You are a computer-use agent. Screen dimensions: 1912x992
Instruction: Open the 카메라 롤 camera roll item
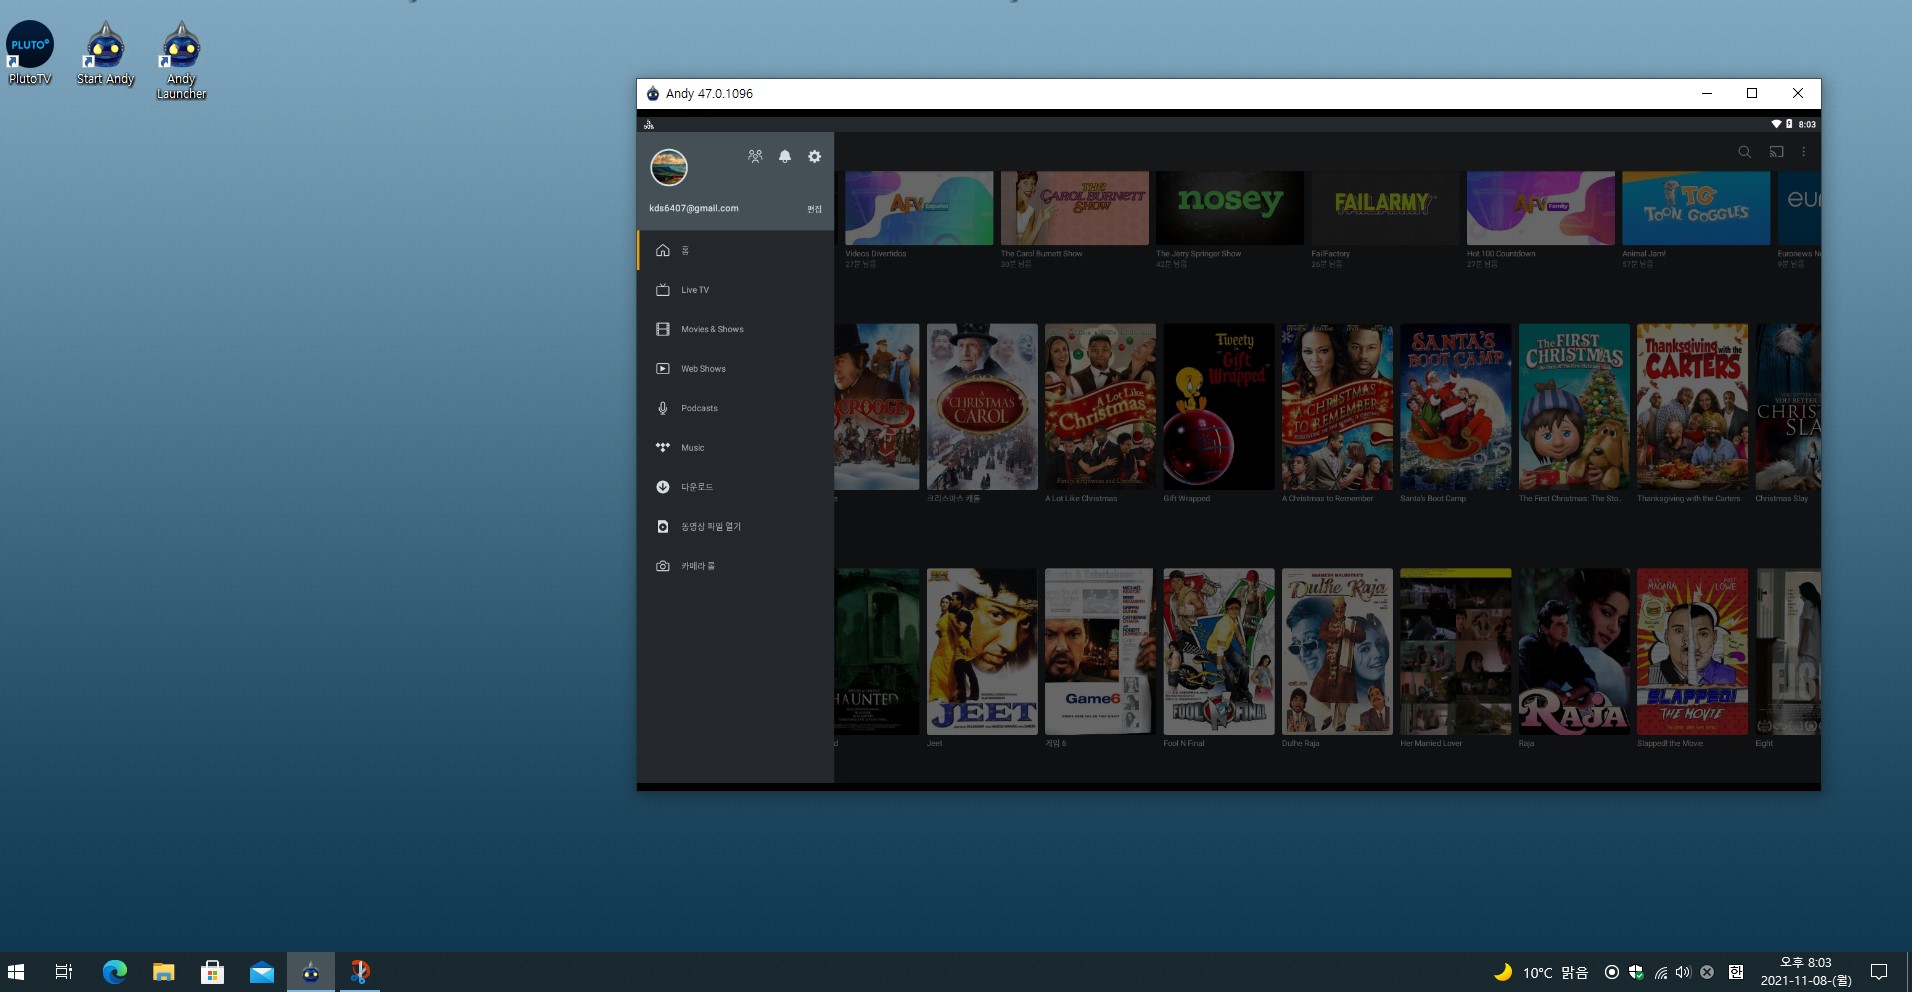736,566
